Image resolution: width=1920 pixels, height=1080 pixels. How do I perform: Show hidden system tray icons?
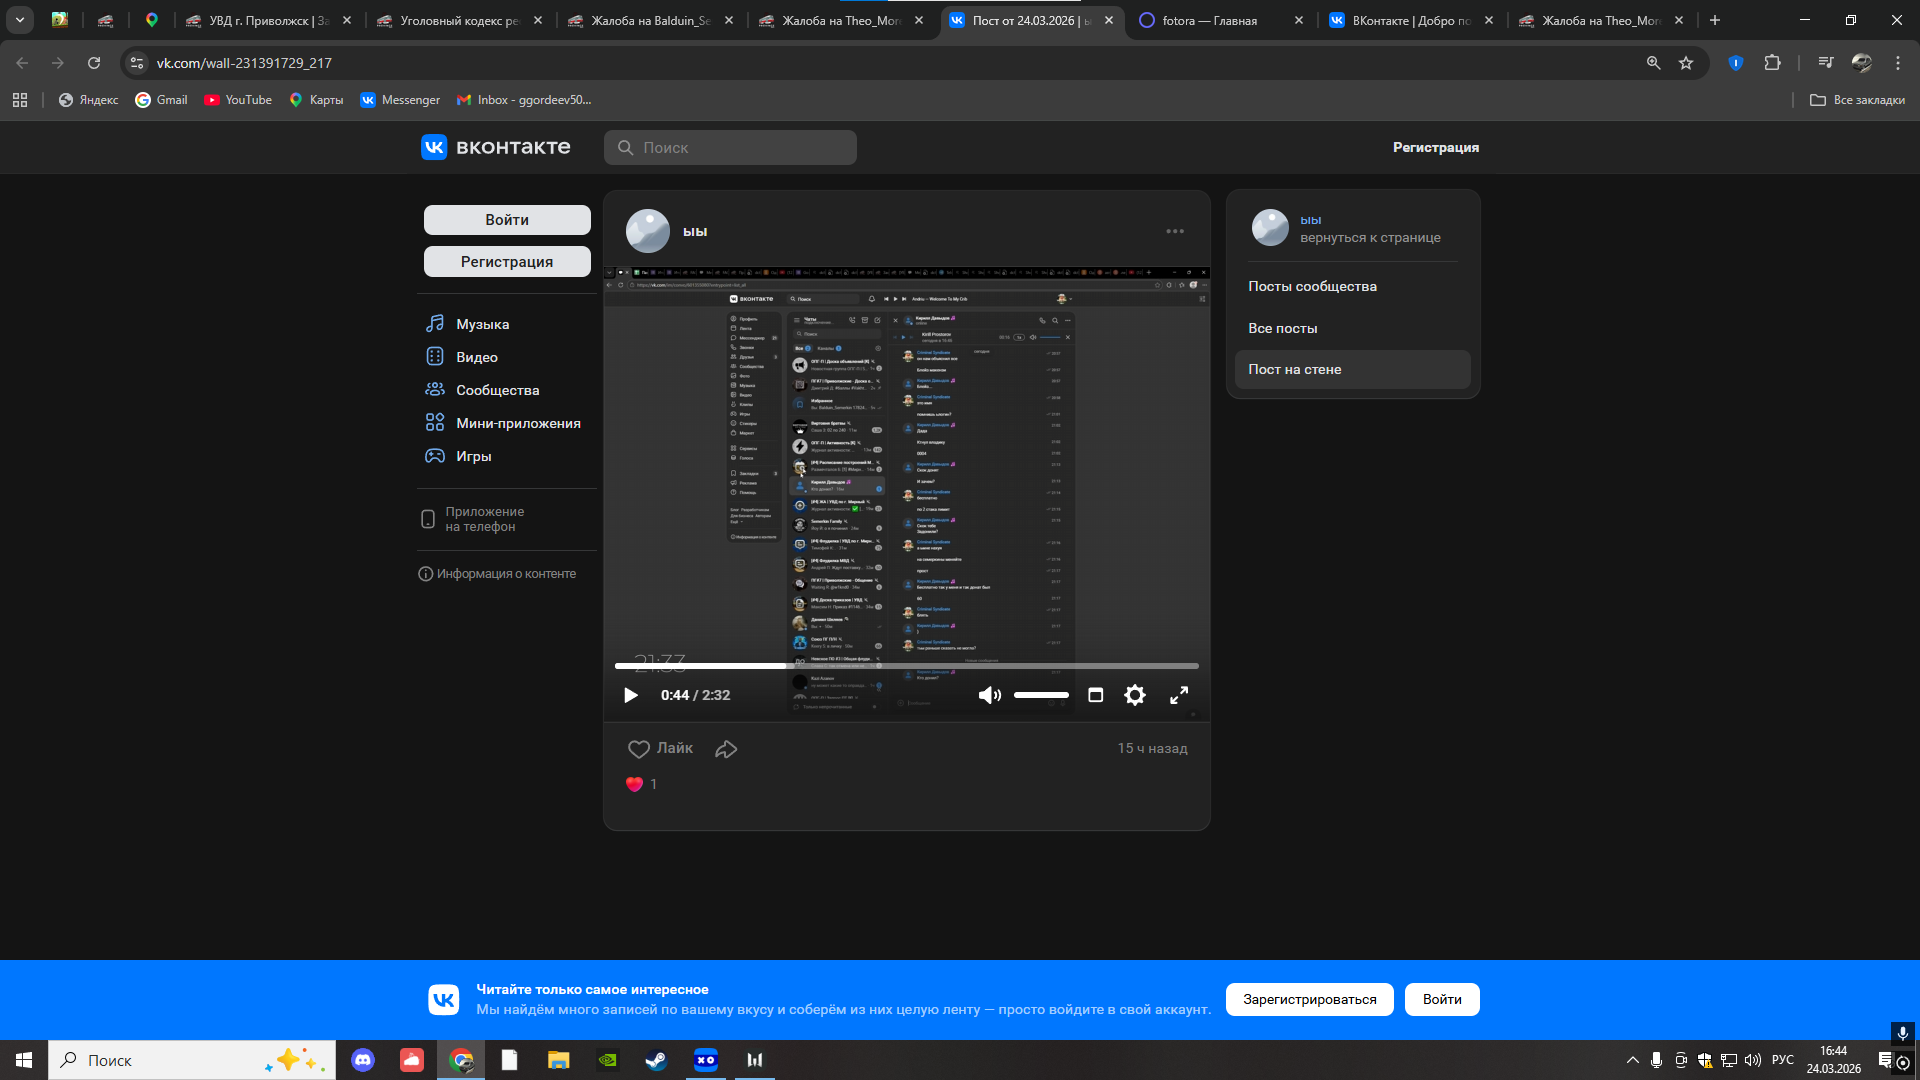click(x=1632, y=1060)
